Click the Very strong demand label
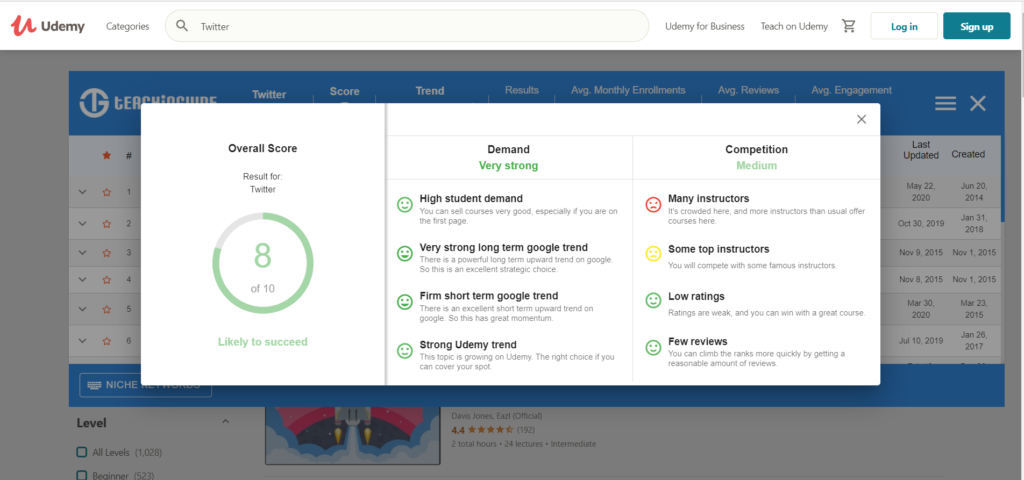 (508, 166)
